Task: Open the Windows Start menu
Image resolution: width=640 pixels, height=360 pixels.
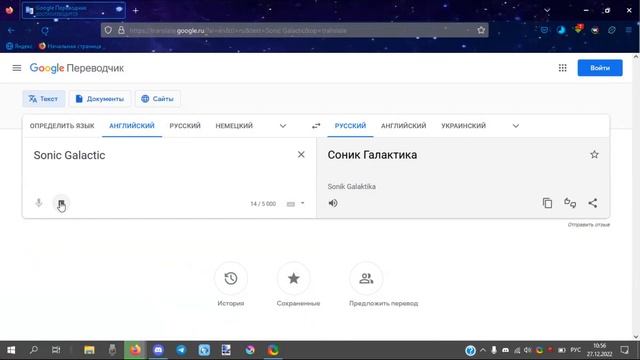Action: point(11,350)
